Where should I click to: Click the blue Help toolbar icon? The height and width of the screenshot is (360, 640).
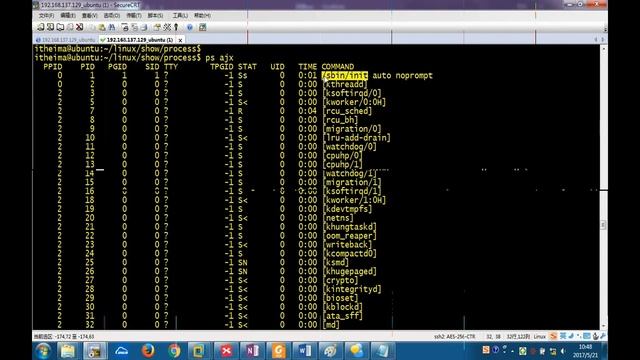(x=190, y=27)
